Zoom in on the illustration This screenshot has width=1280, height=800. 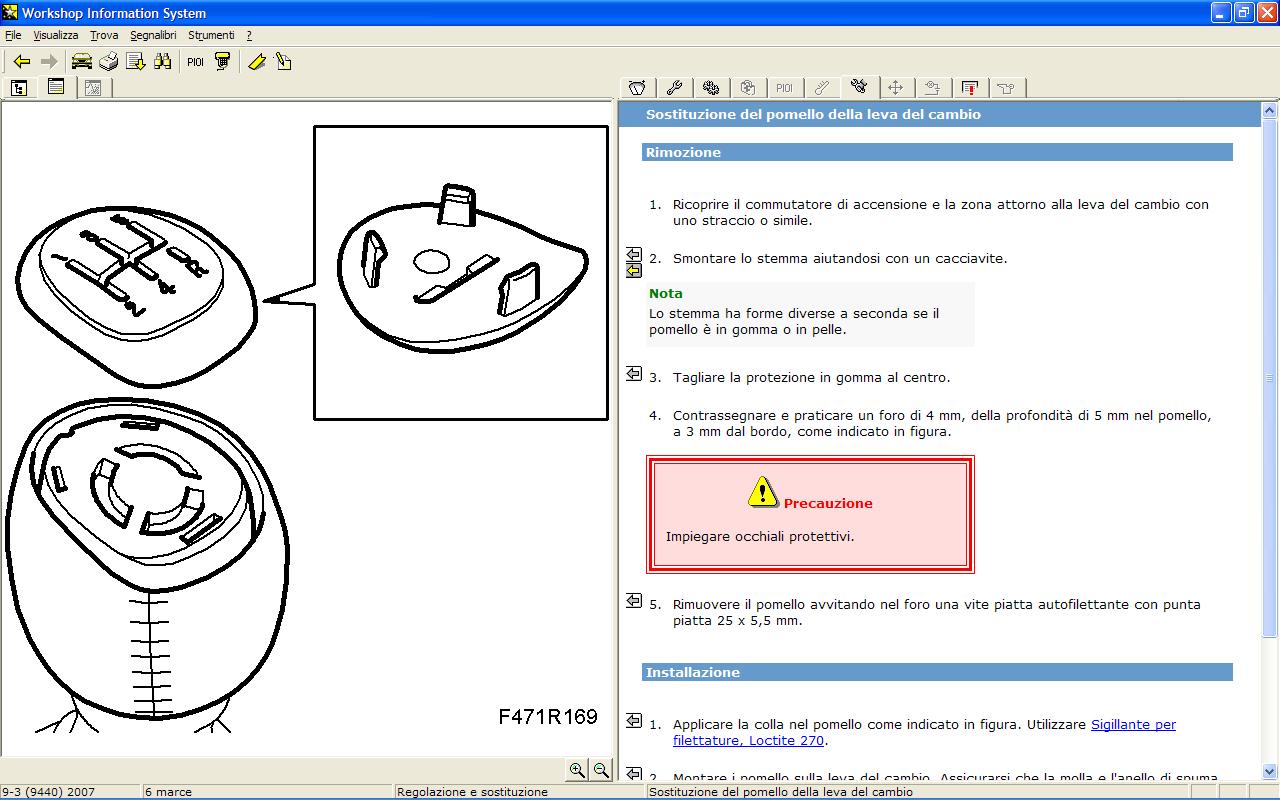(577, 770)
